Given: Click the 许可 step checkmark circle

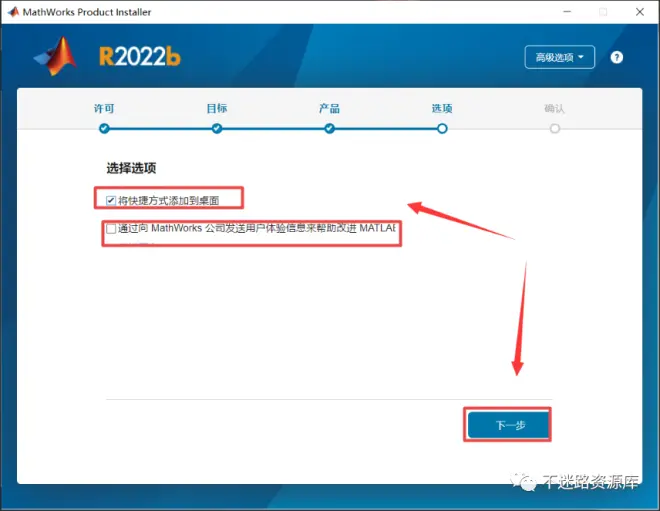Looking at the screenshot, I should [104, 128].
